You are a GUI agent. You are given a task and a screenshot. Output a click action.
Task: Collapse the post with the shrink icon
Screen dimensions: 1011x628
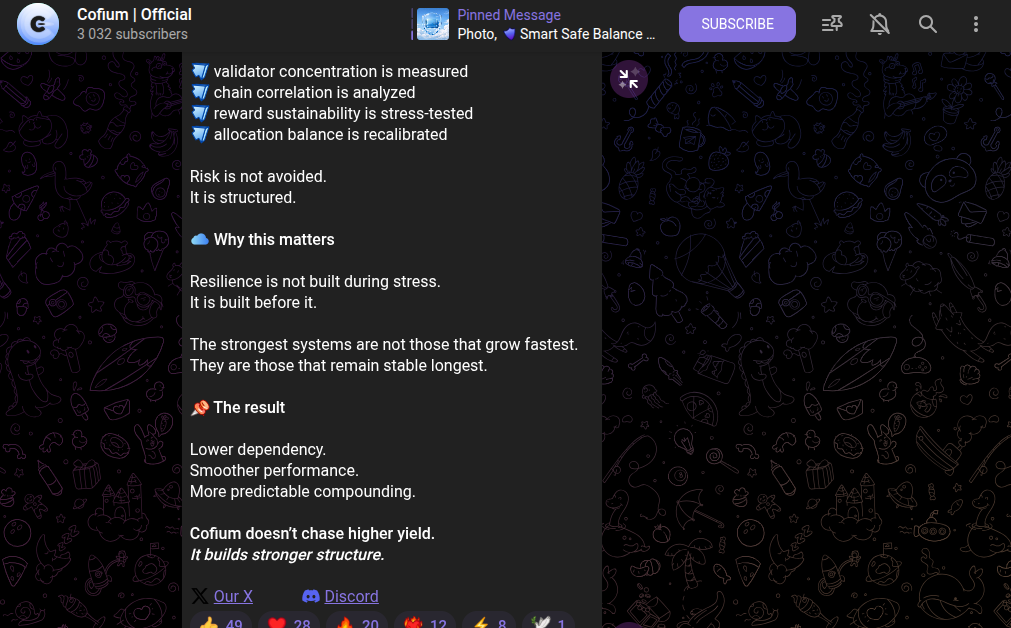(629, 80)
